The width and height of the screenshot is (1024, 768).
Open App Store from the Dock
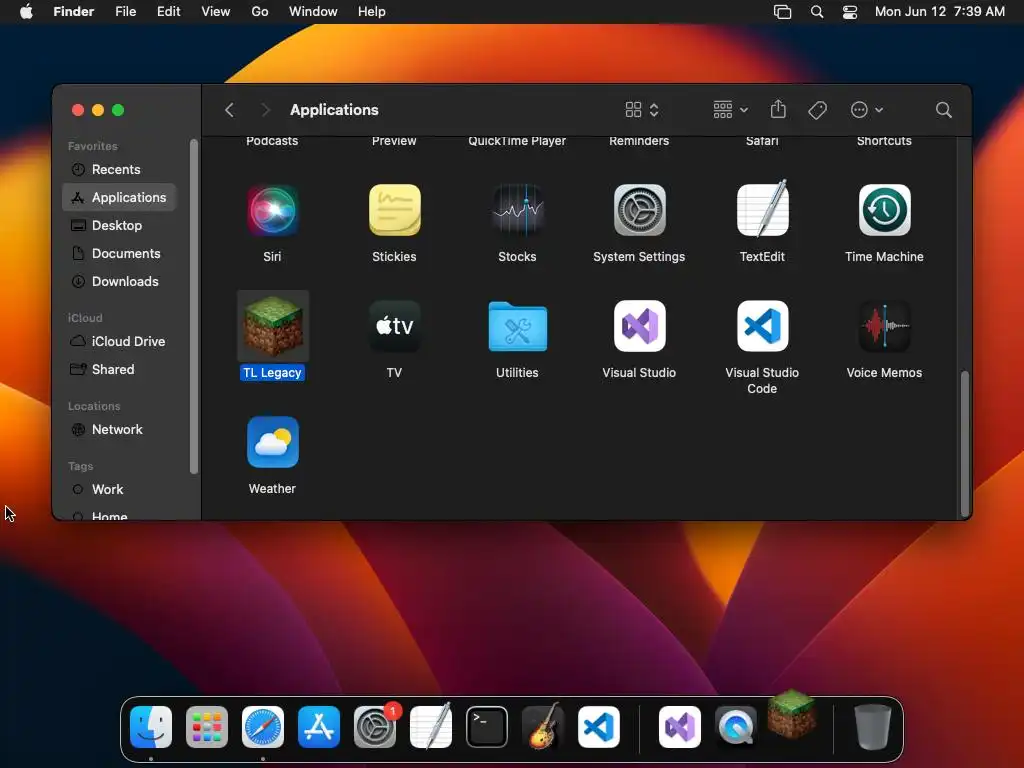click(319, 727)
